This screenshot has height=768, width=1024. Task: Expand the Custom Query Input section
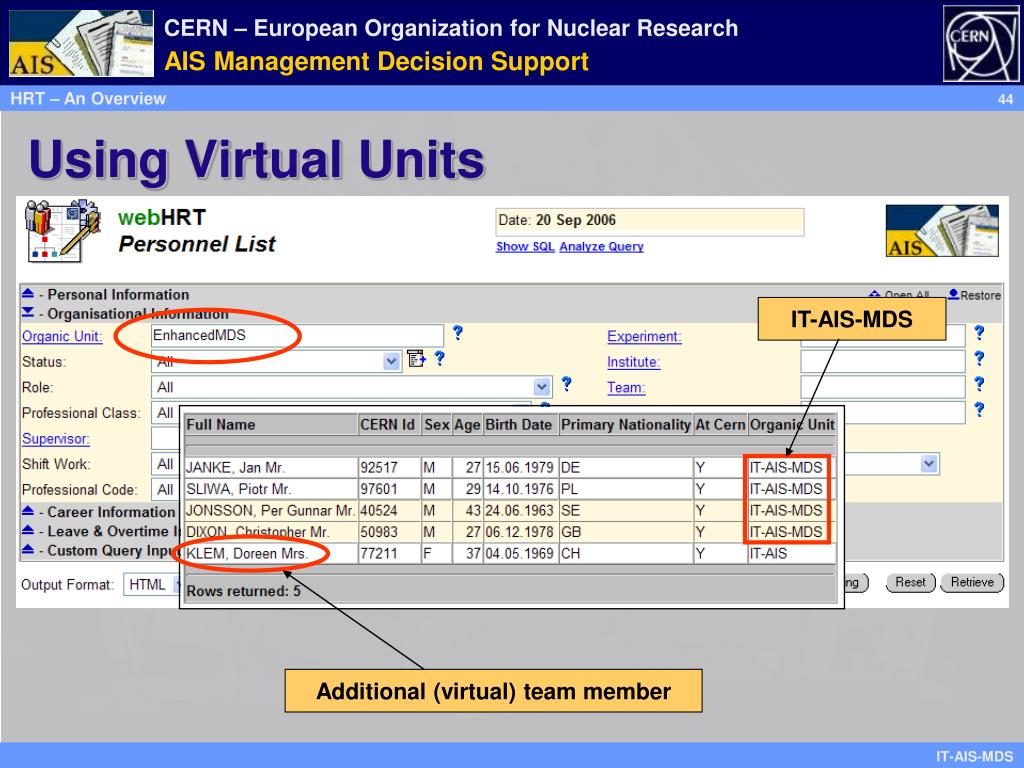point(28,550)
